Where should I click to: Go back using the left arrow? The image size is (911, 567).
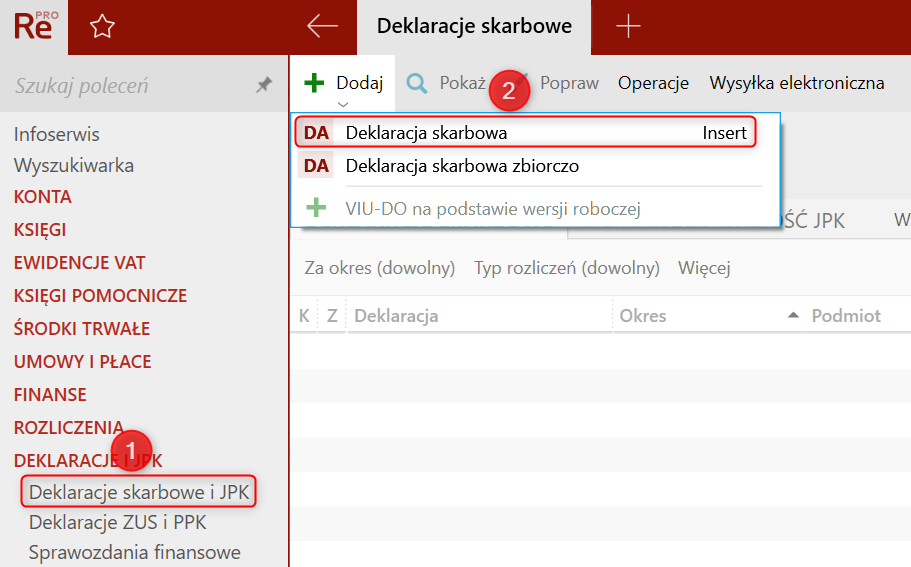tap(322, 26)
